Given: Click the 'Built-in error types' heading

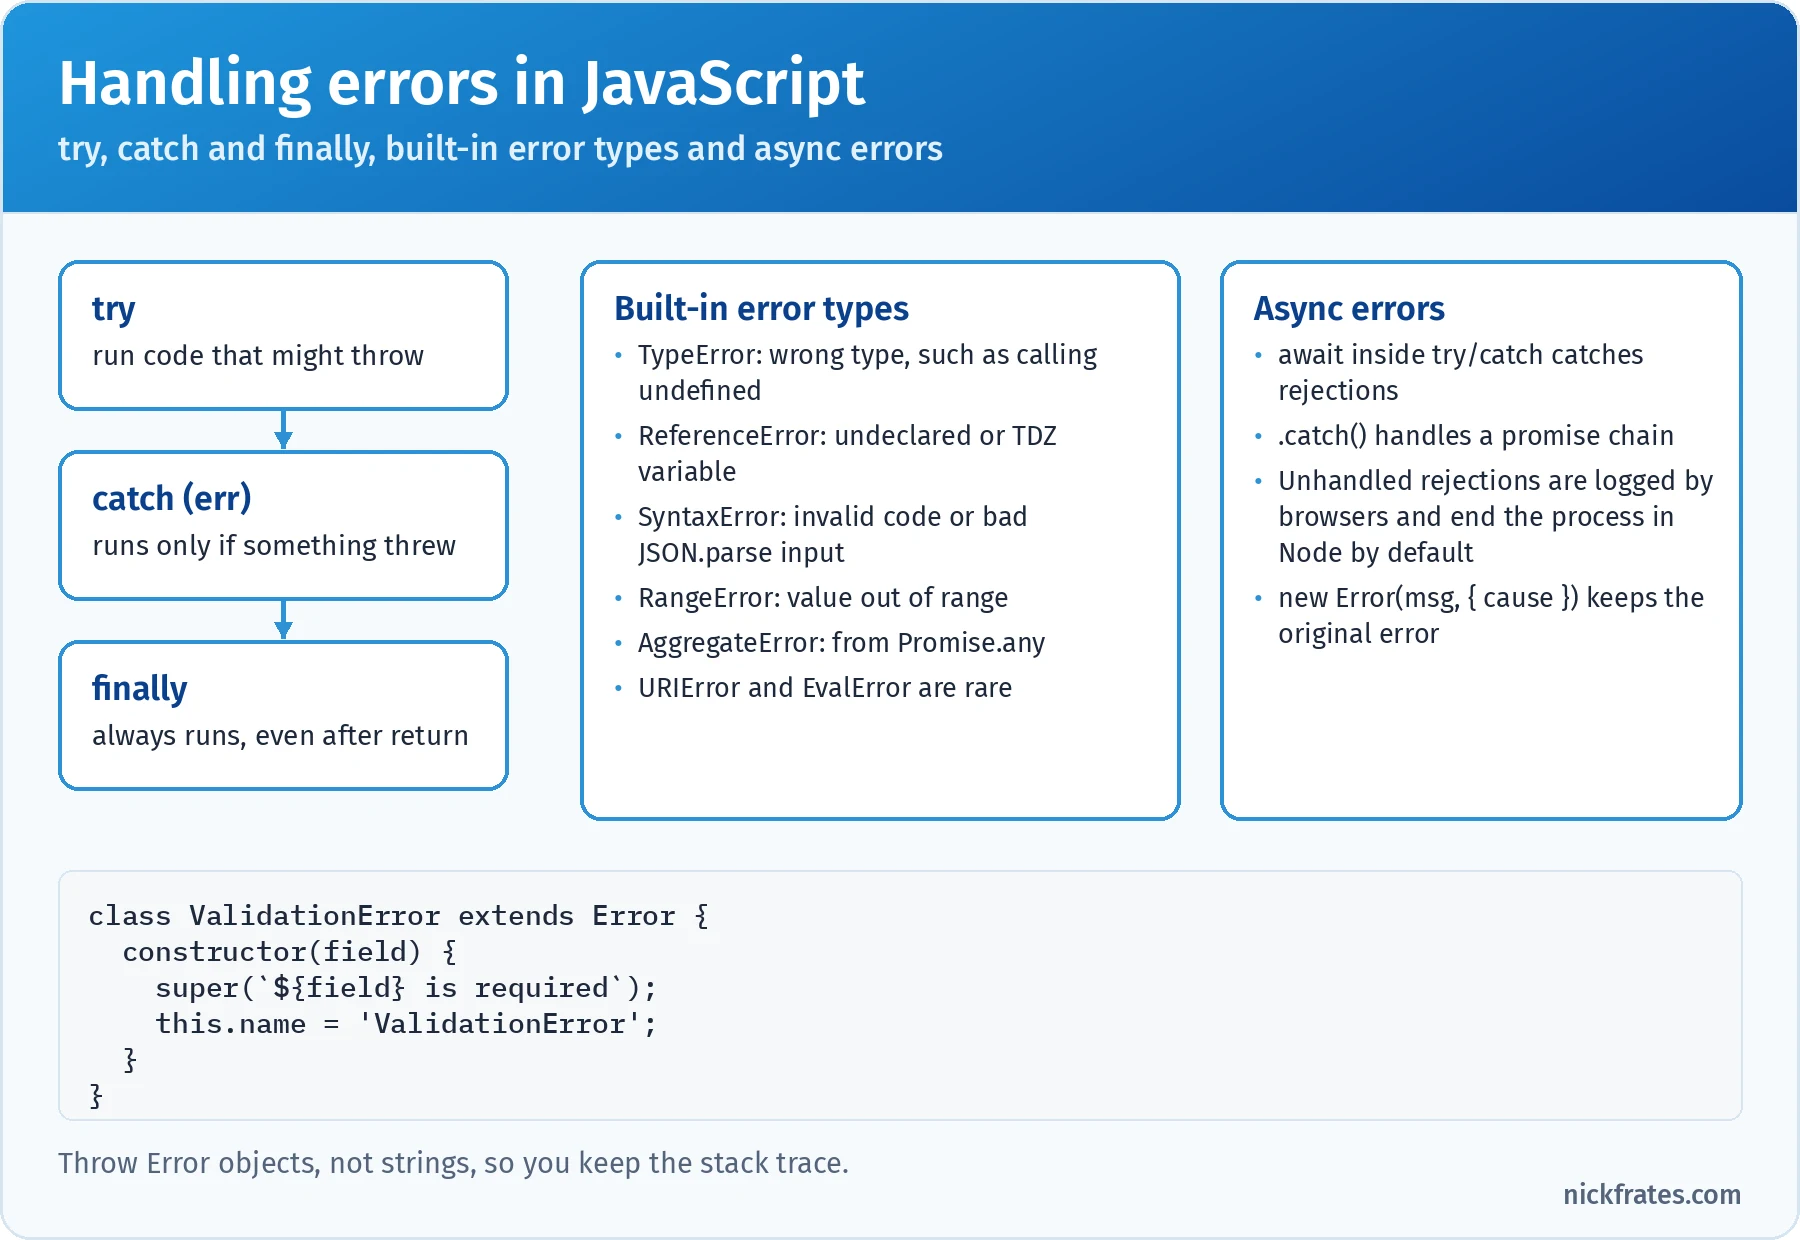Looking at the screenshot, I should point(761,309).
